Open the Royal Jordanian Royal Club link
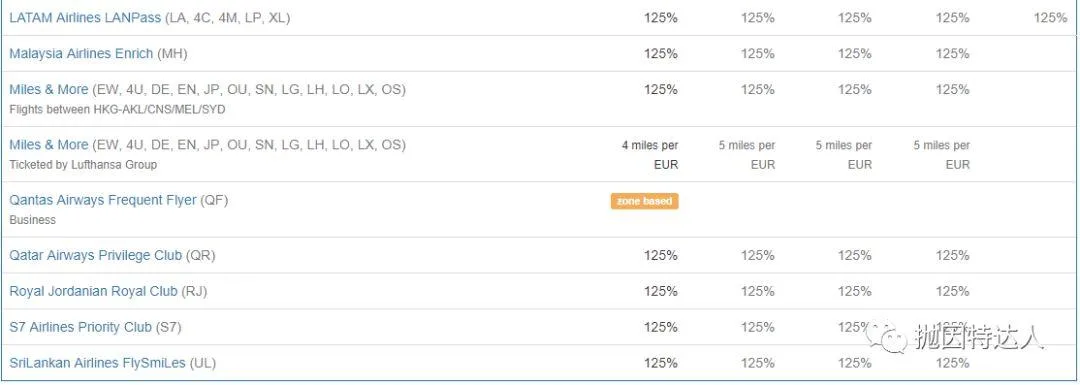 (x=93, y=291)
